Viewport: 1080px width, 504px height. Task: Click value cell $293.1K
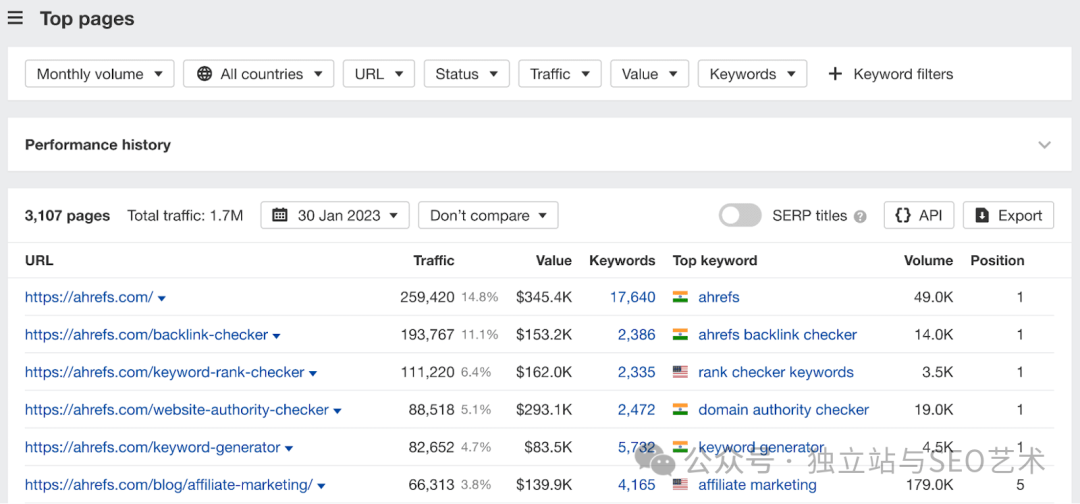click(544, 410)
